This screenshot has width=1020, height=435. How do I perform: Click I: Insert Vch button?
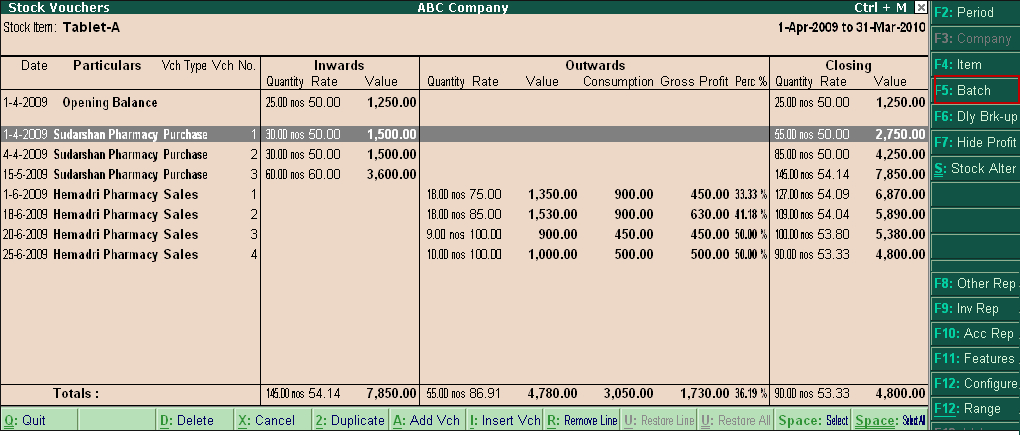click(505, 420)
